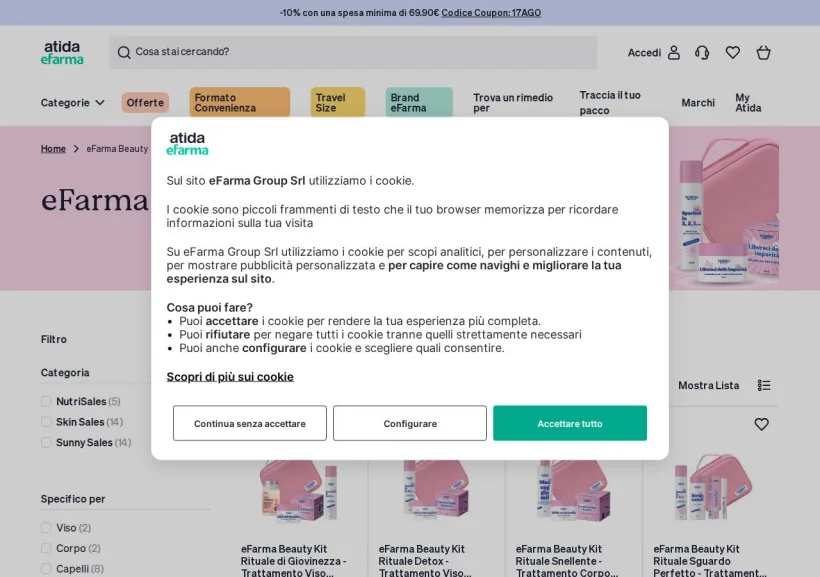Open the account user icon
Viewport: 820px width, 577px height.
(x=674, y=52)
